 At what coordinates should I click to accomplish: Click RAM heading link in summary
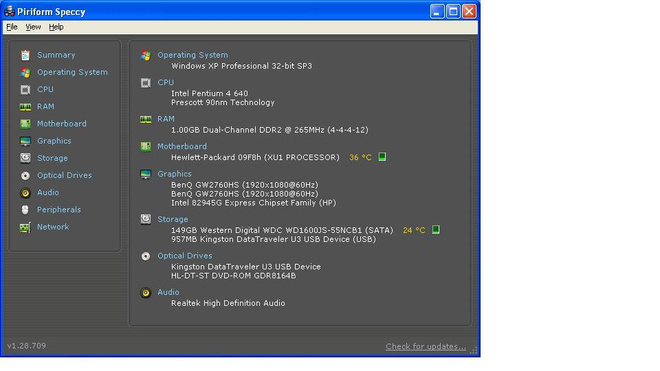tap(166, 119)
